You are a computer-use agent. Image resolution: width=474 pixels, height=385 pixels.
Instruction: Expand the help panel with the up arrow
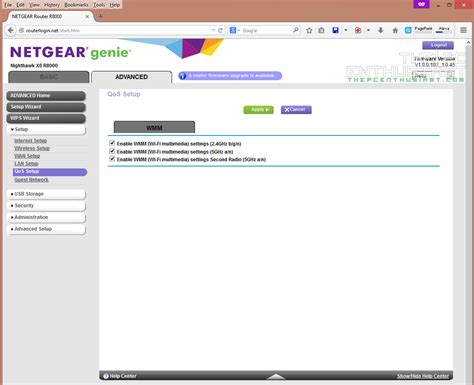tap(276, 376)
